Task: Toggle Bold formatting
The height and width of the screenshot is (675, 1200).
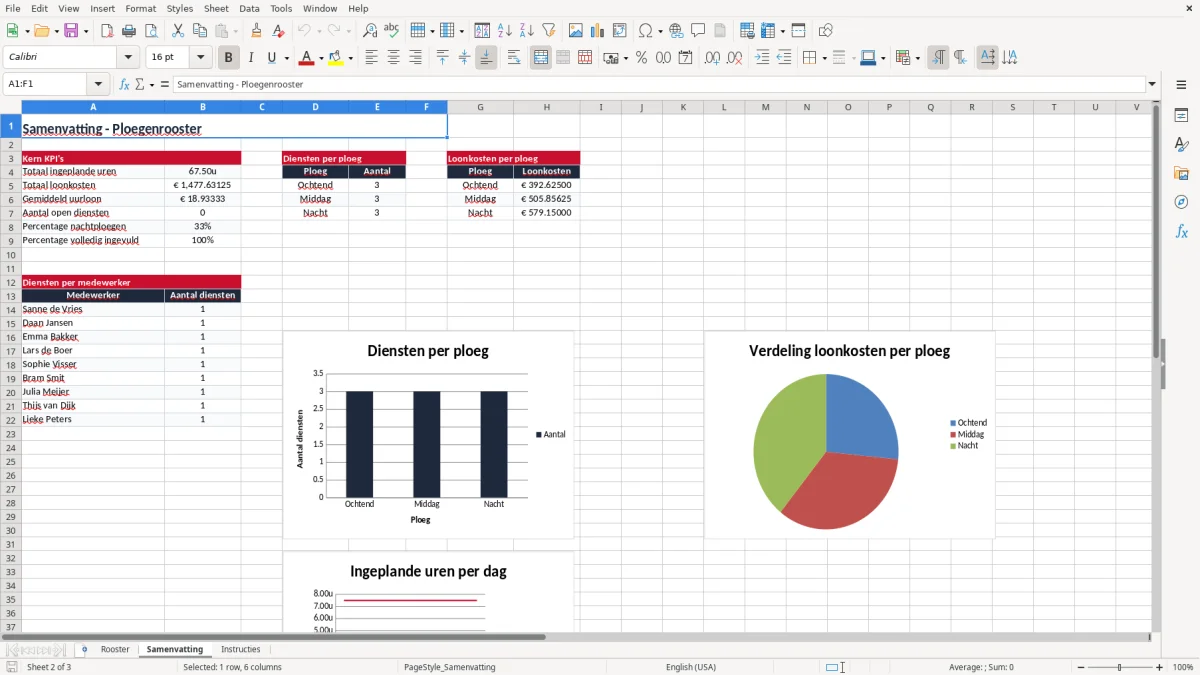Action: pyautogui.click(x=229, y=58)
